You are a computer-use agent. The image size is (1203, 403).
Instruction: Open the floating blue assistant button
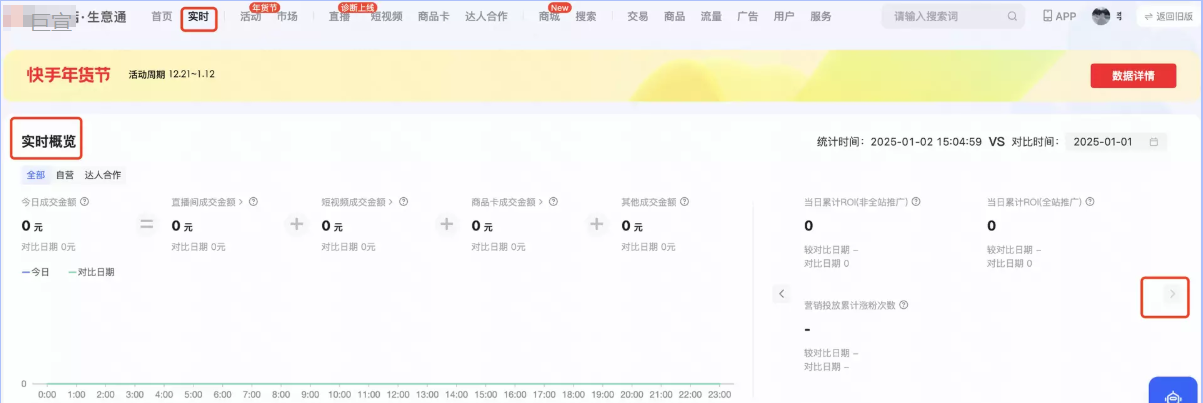click(1175, 391)
